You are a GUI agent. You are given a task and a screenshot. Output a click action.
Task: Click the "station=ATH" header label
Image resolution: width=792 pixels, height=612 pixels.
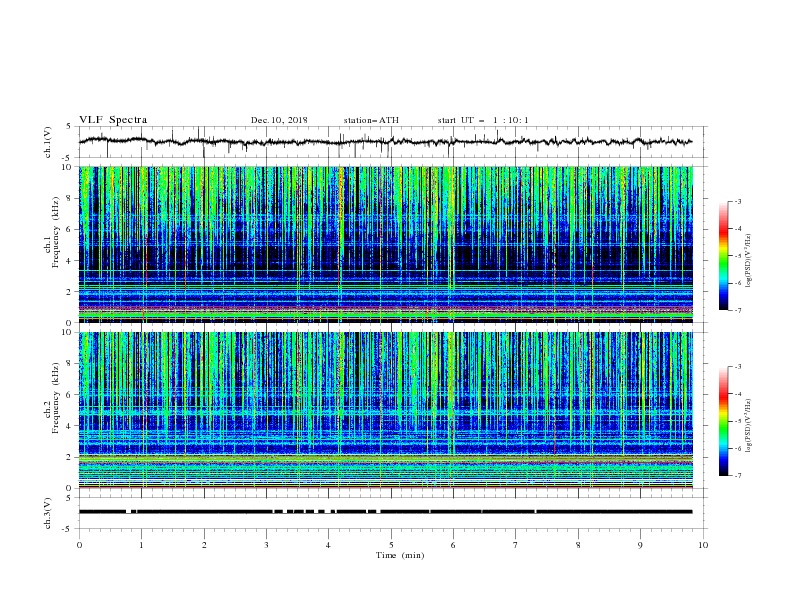pyautogui.click(x=371, y=120)
